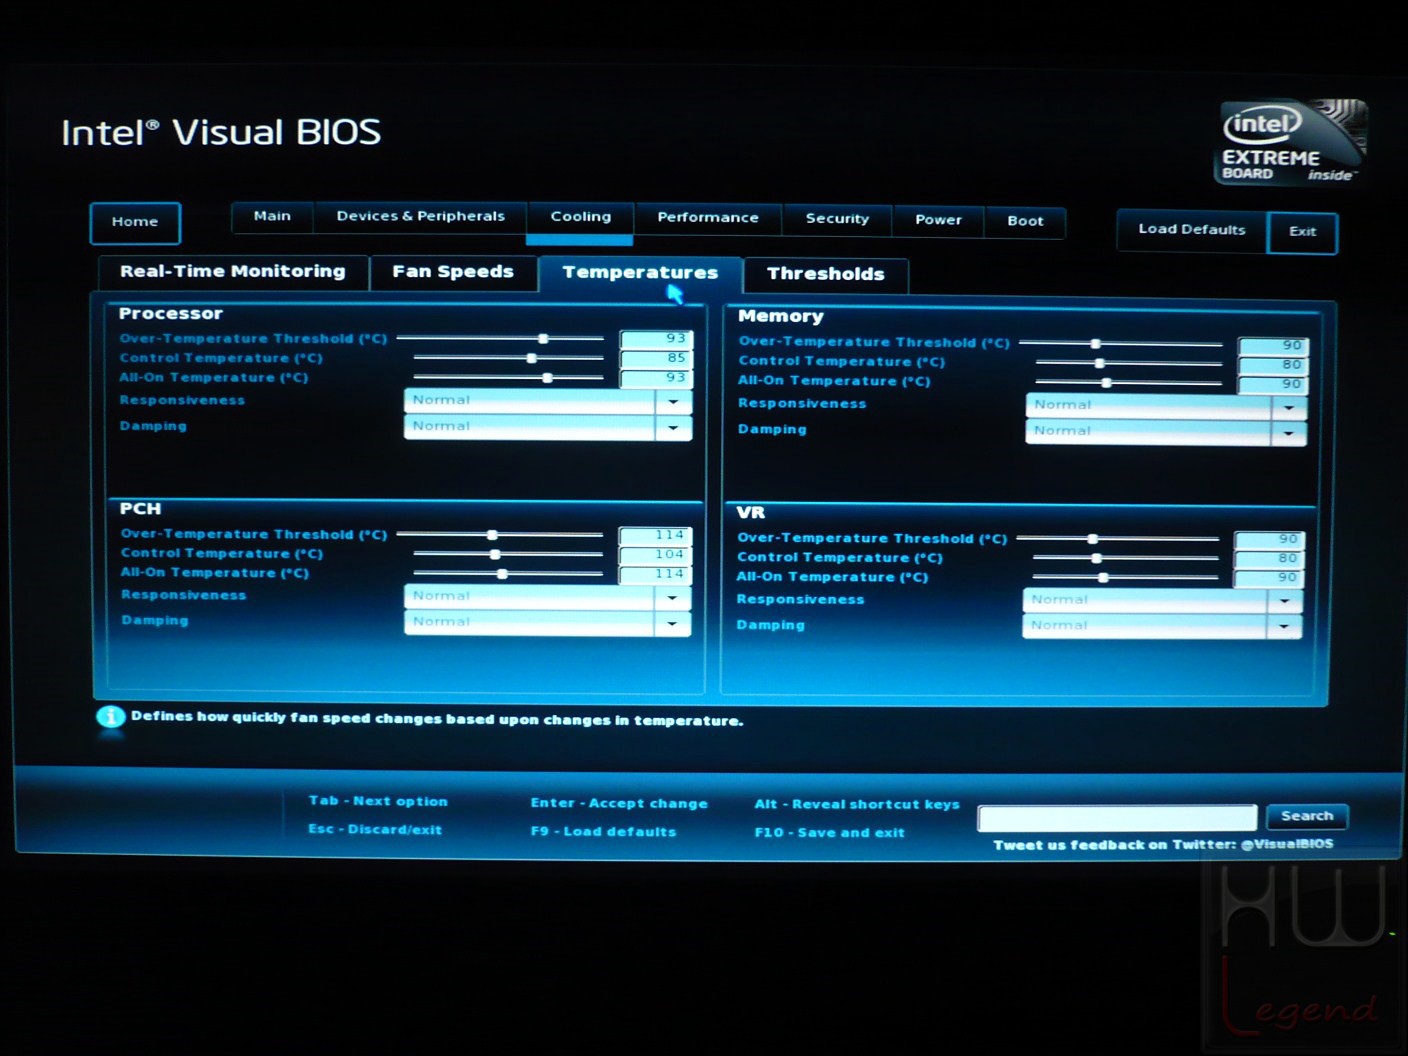
Task: Switch to the Main menu tab
Action: click(x=272, y=217)
